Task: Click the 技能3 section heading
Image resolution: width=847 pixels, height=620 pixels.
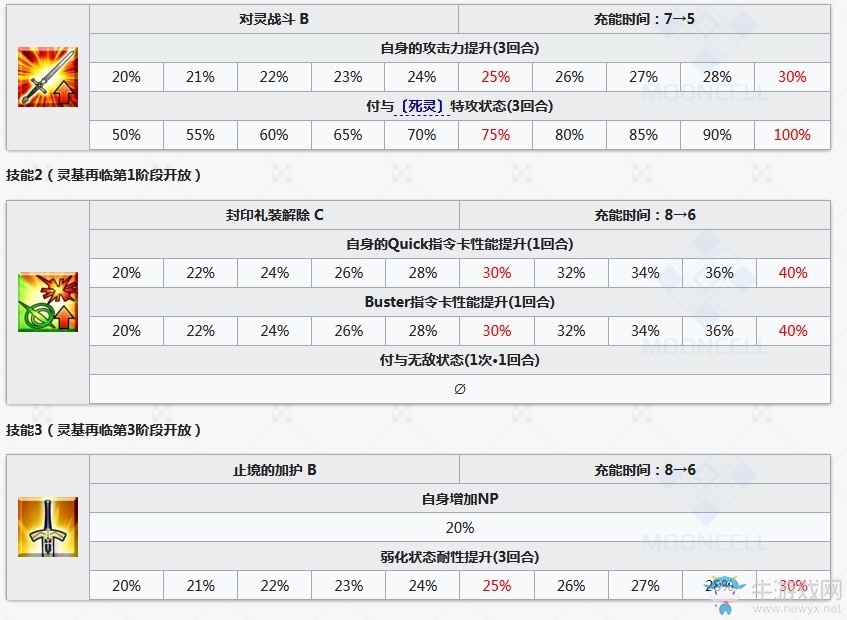Action: coord(103,430)
